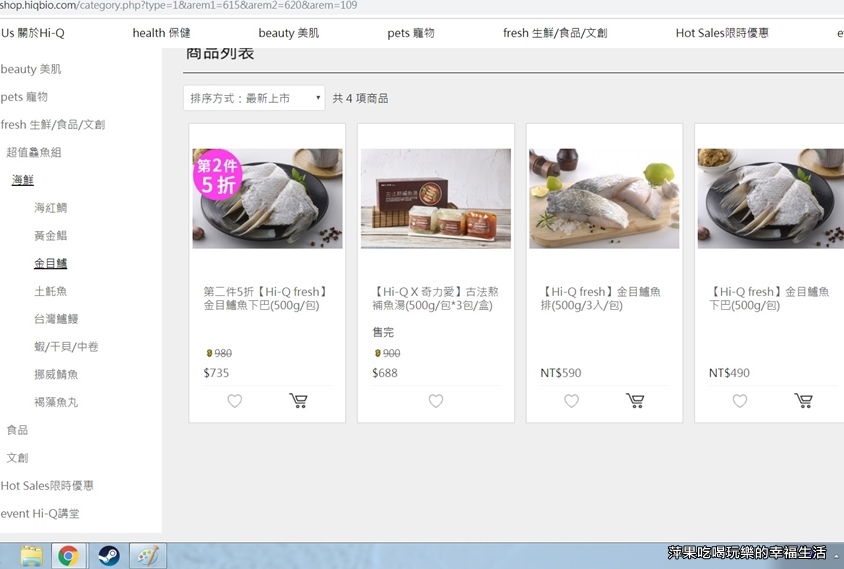The image size is (844, 569).
Task: Open Hot Sales限時優惠 in sidebar
Action: (47, 486)
